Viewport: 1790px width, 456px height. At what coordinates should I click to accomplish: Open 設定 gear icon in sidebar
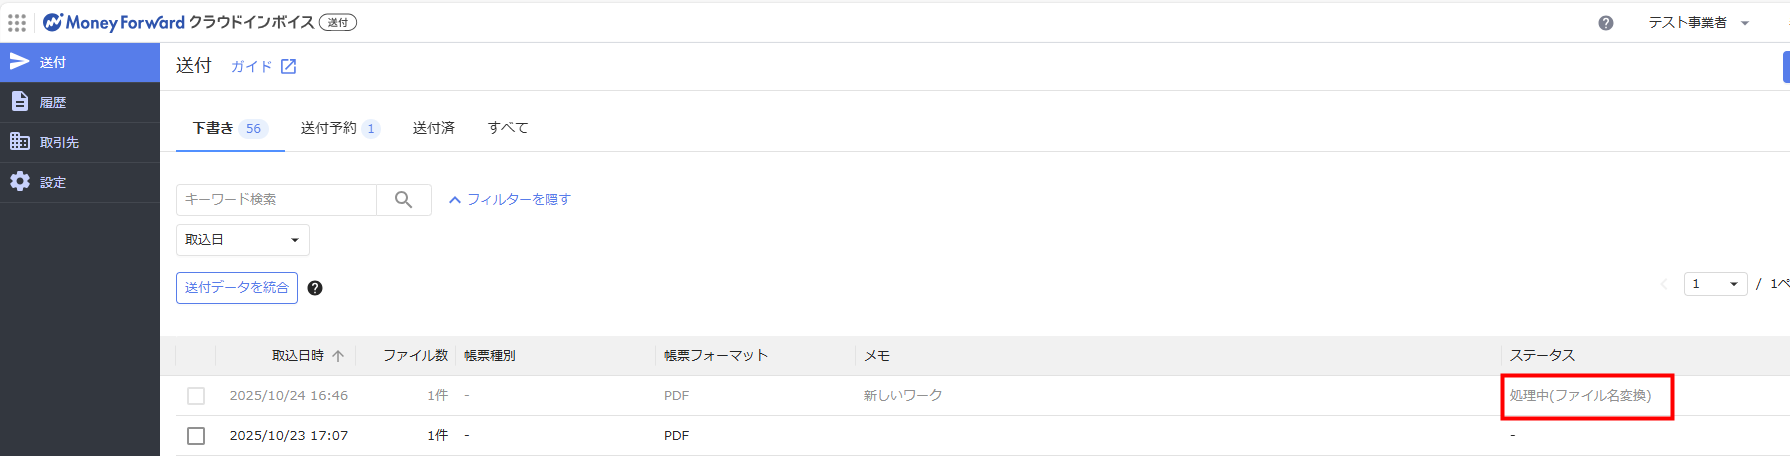point(19,182)
